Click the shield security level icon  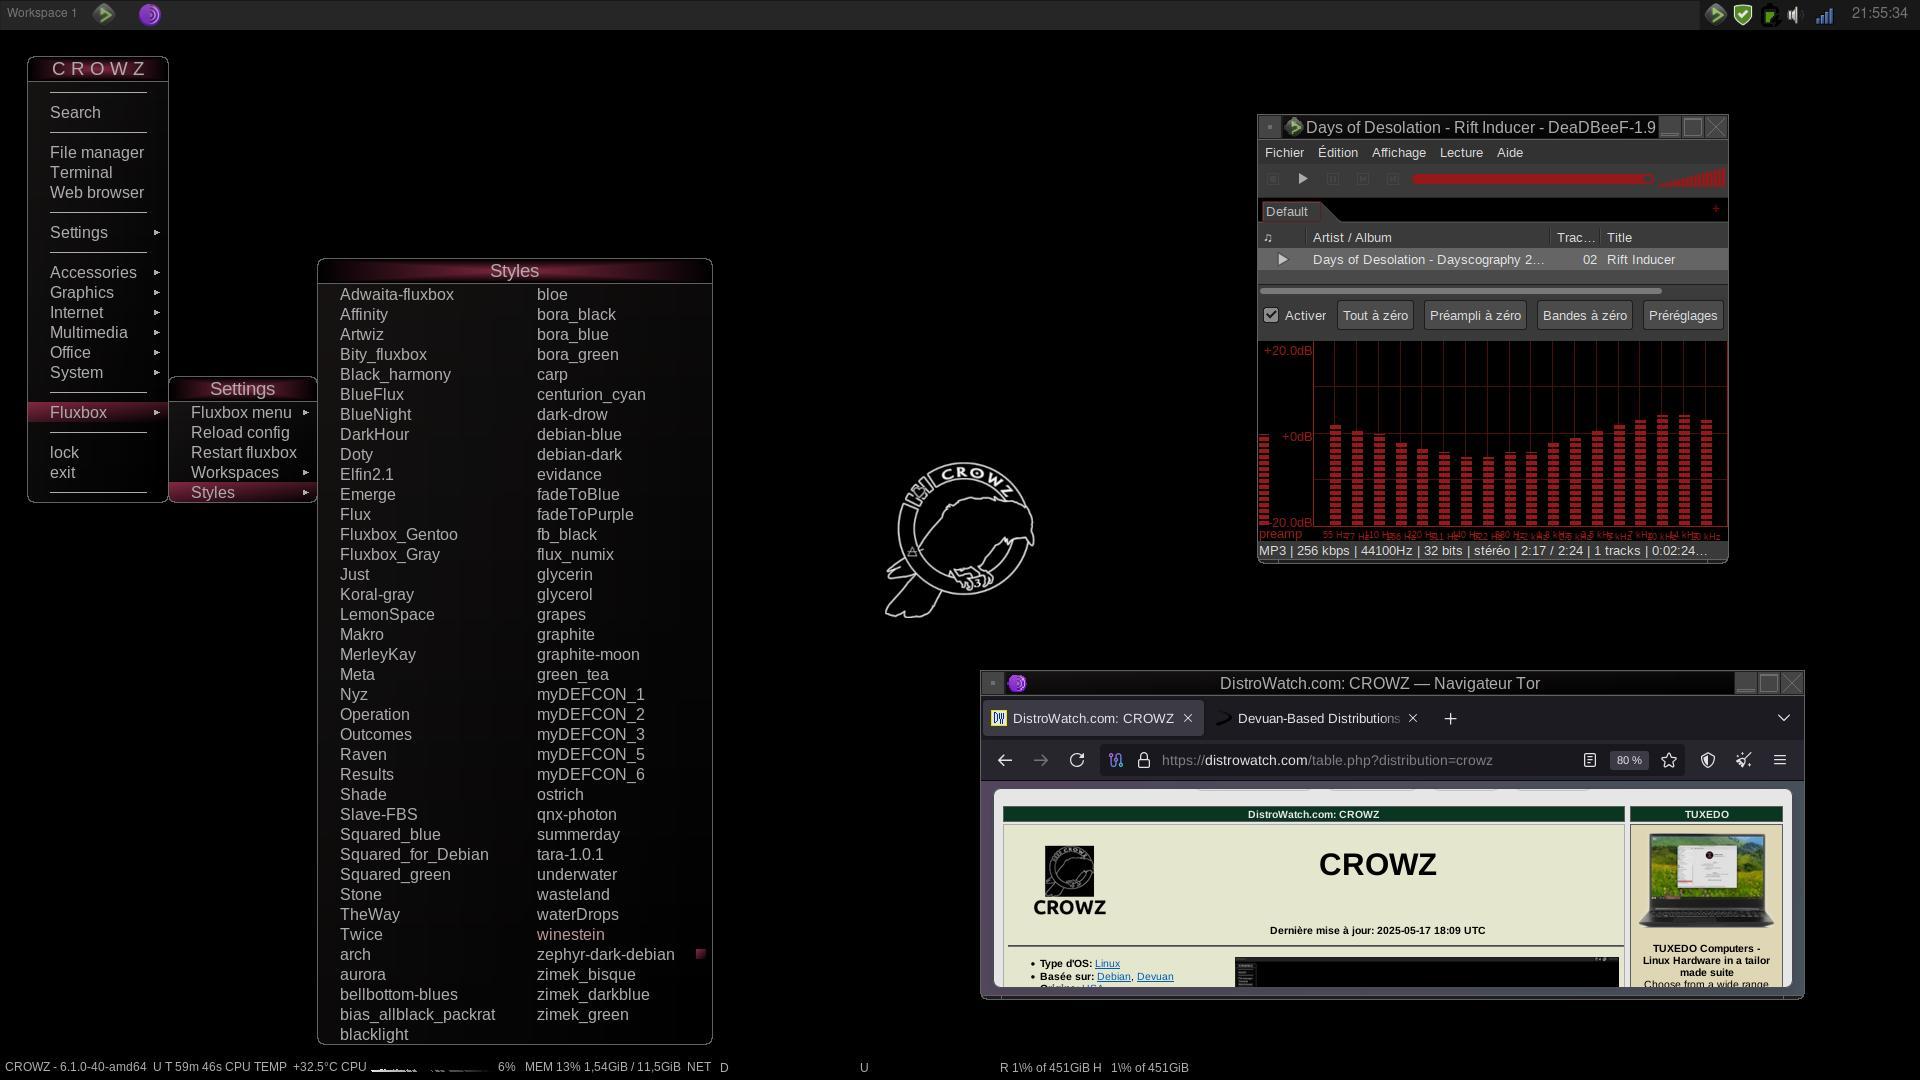(x=1708, y=761)
